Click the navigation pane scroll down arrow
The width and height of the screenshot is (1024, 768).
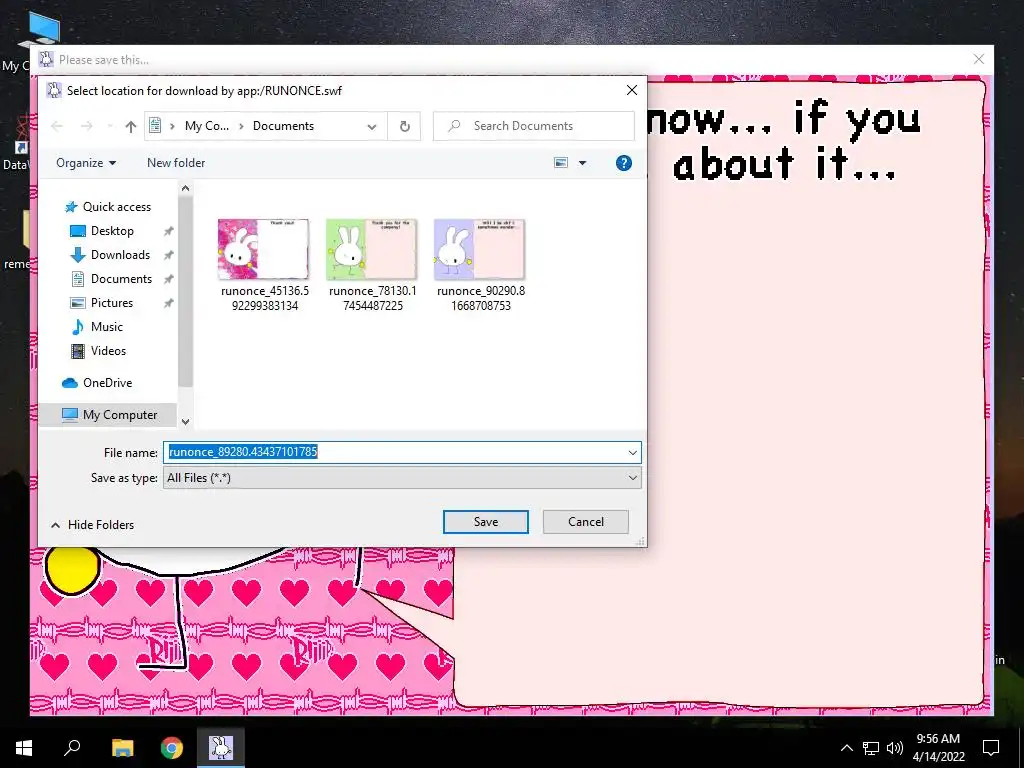point(185,422)
